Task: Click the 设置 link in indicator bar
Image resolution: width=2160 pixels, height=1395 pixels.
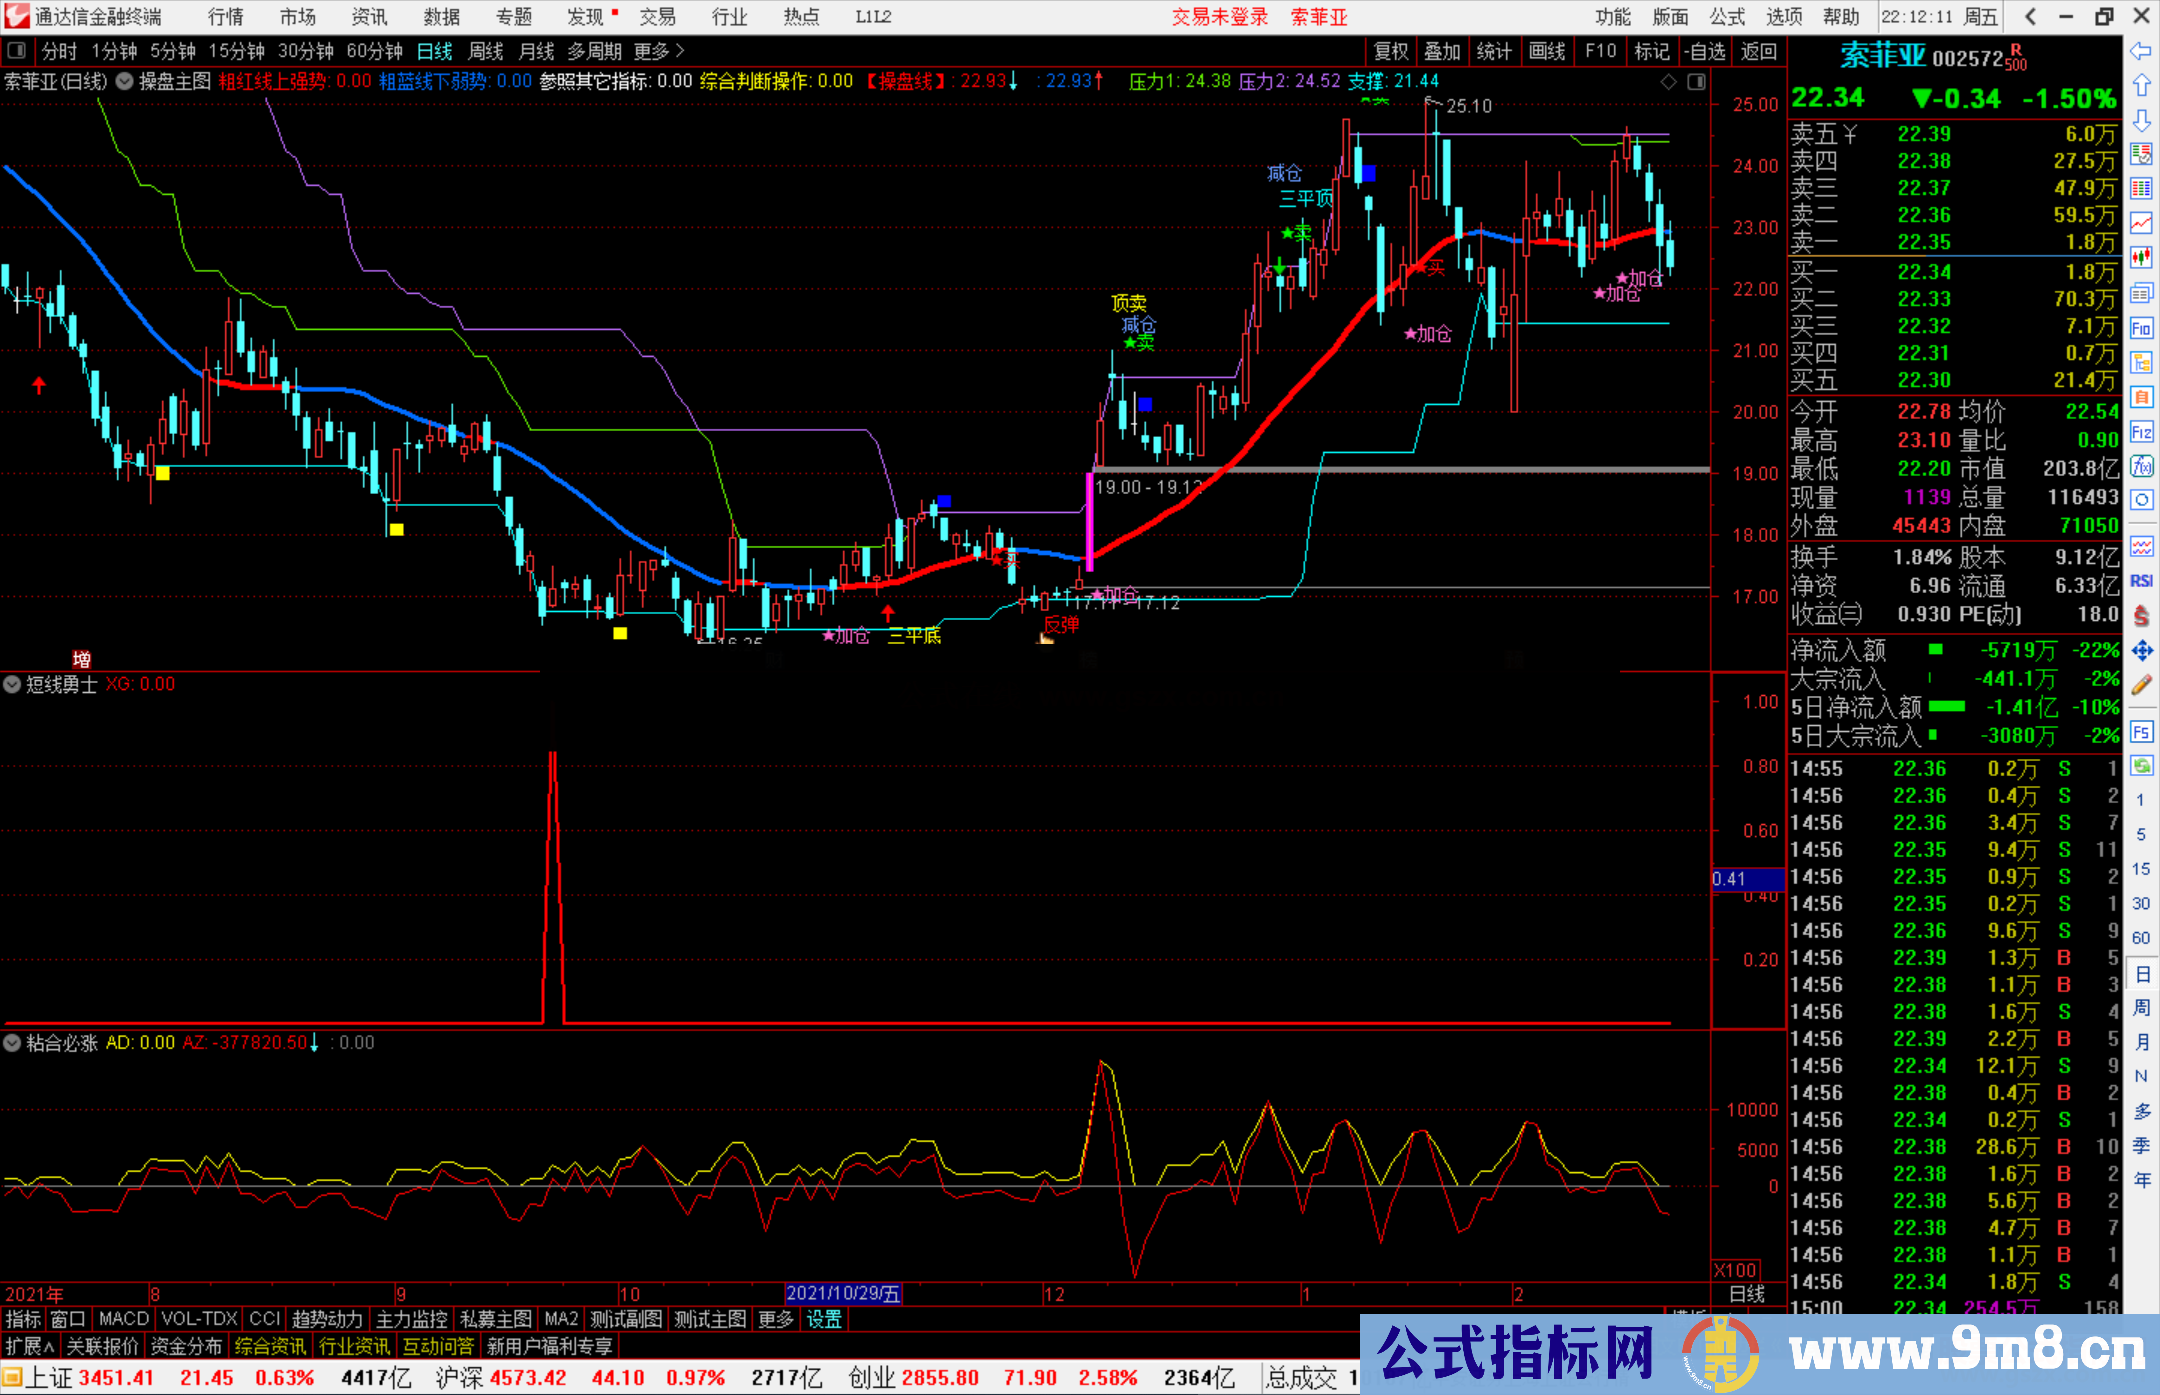Action: pos(824,1319)
